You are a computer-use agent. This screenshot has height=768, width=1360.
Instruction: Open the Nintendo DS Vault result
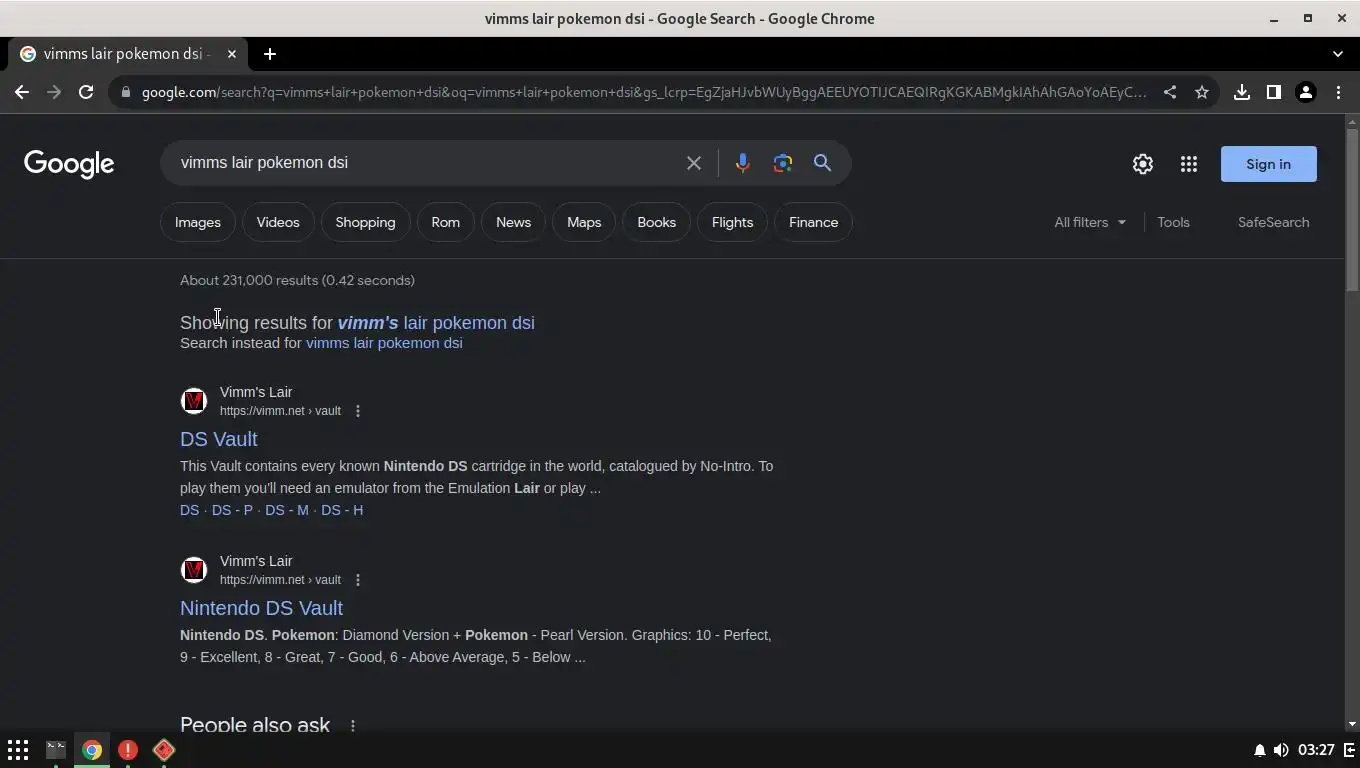pos(261,608)
